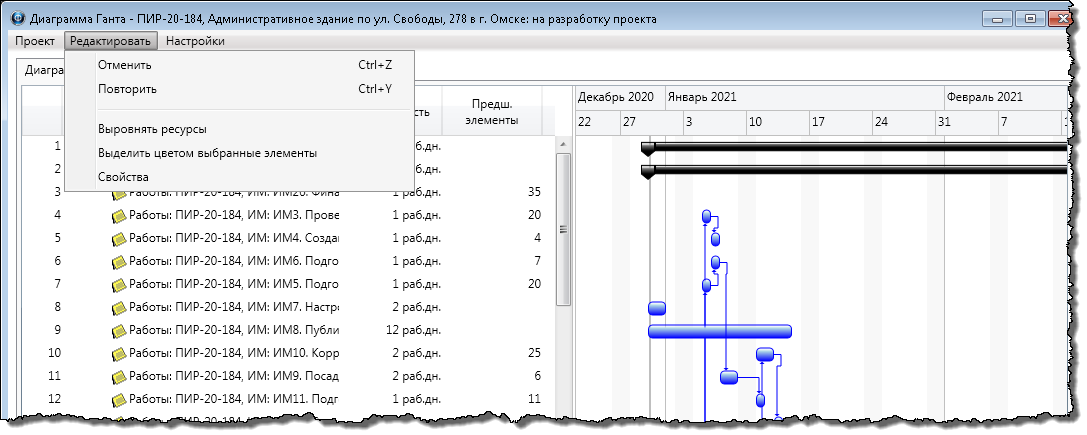
Task: Click the task icon for ИМ8 row
Action: pyautogui.click(x=118, y=330)
